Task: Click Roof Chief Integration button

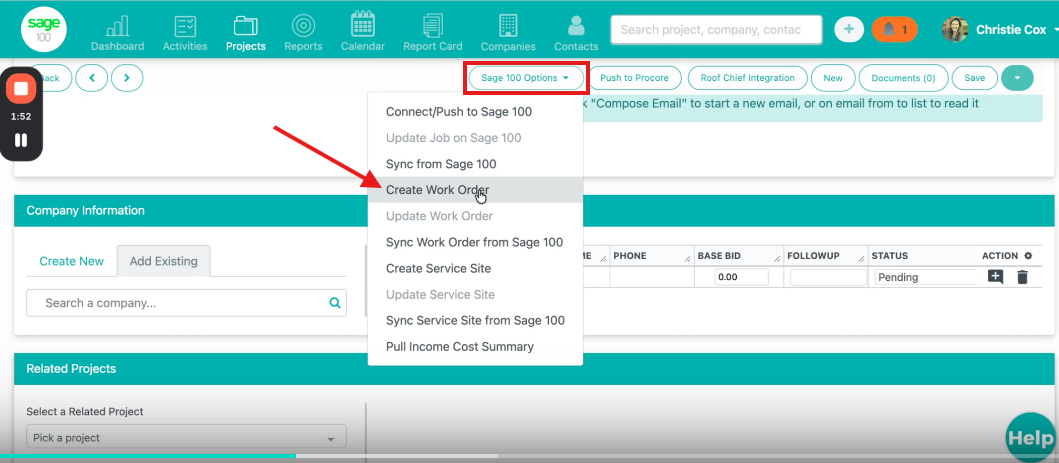Action: point(748,78)
